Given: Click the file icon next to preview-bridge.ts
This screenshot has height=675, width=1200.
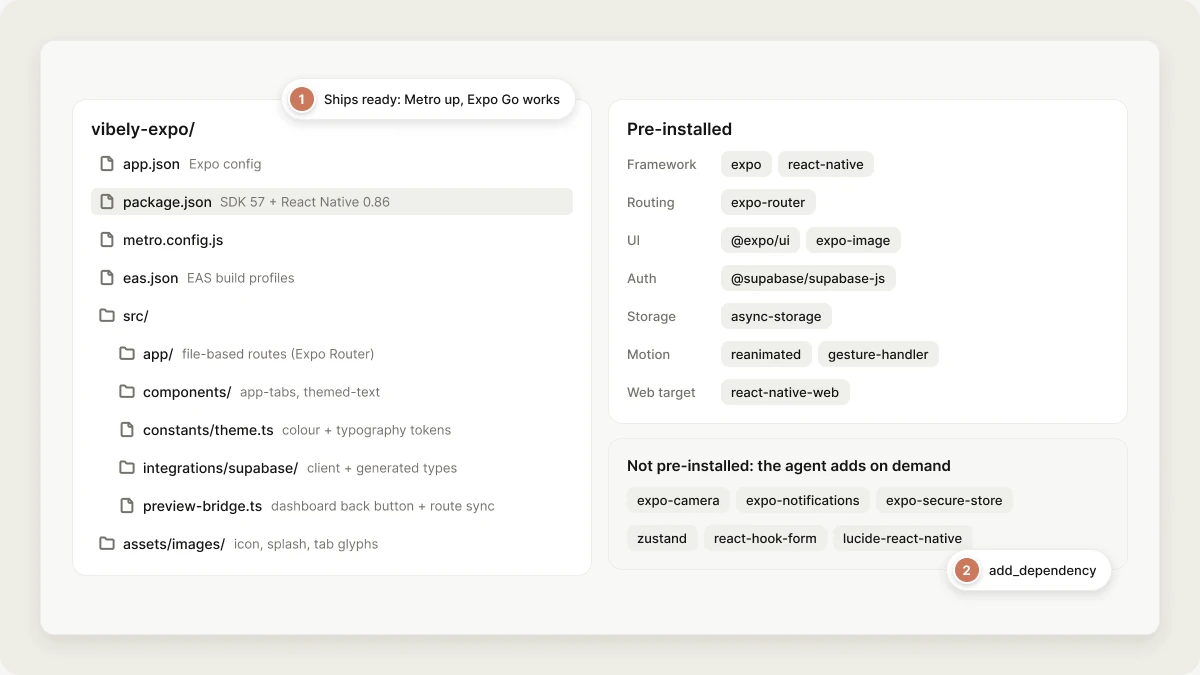Looking at the screenshot, I should pos(127,506).
